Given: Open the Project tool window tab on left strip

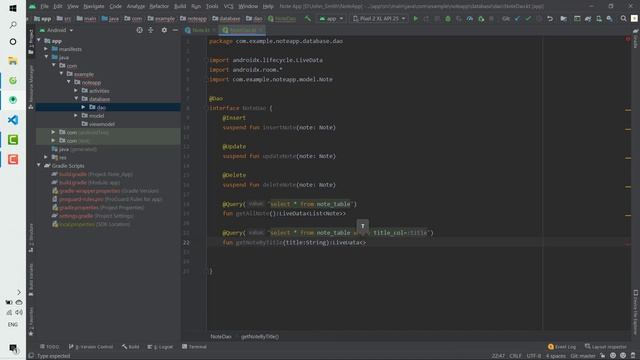Looking at the screenshot, I should click(x=31, y=42).
